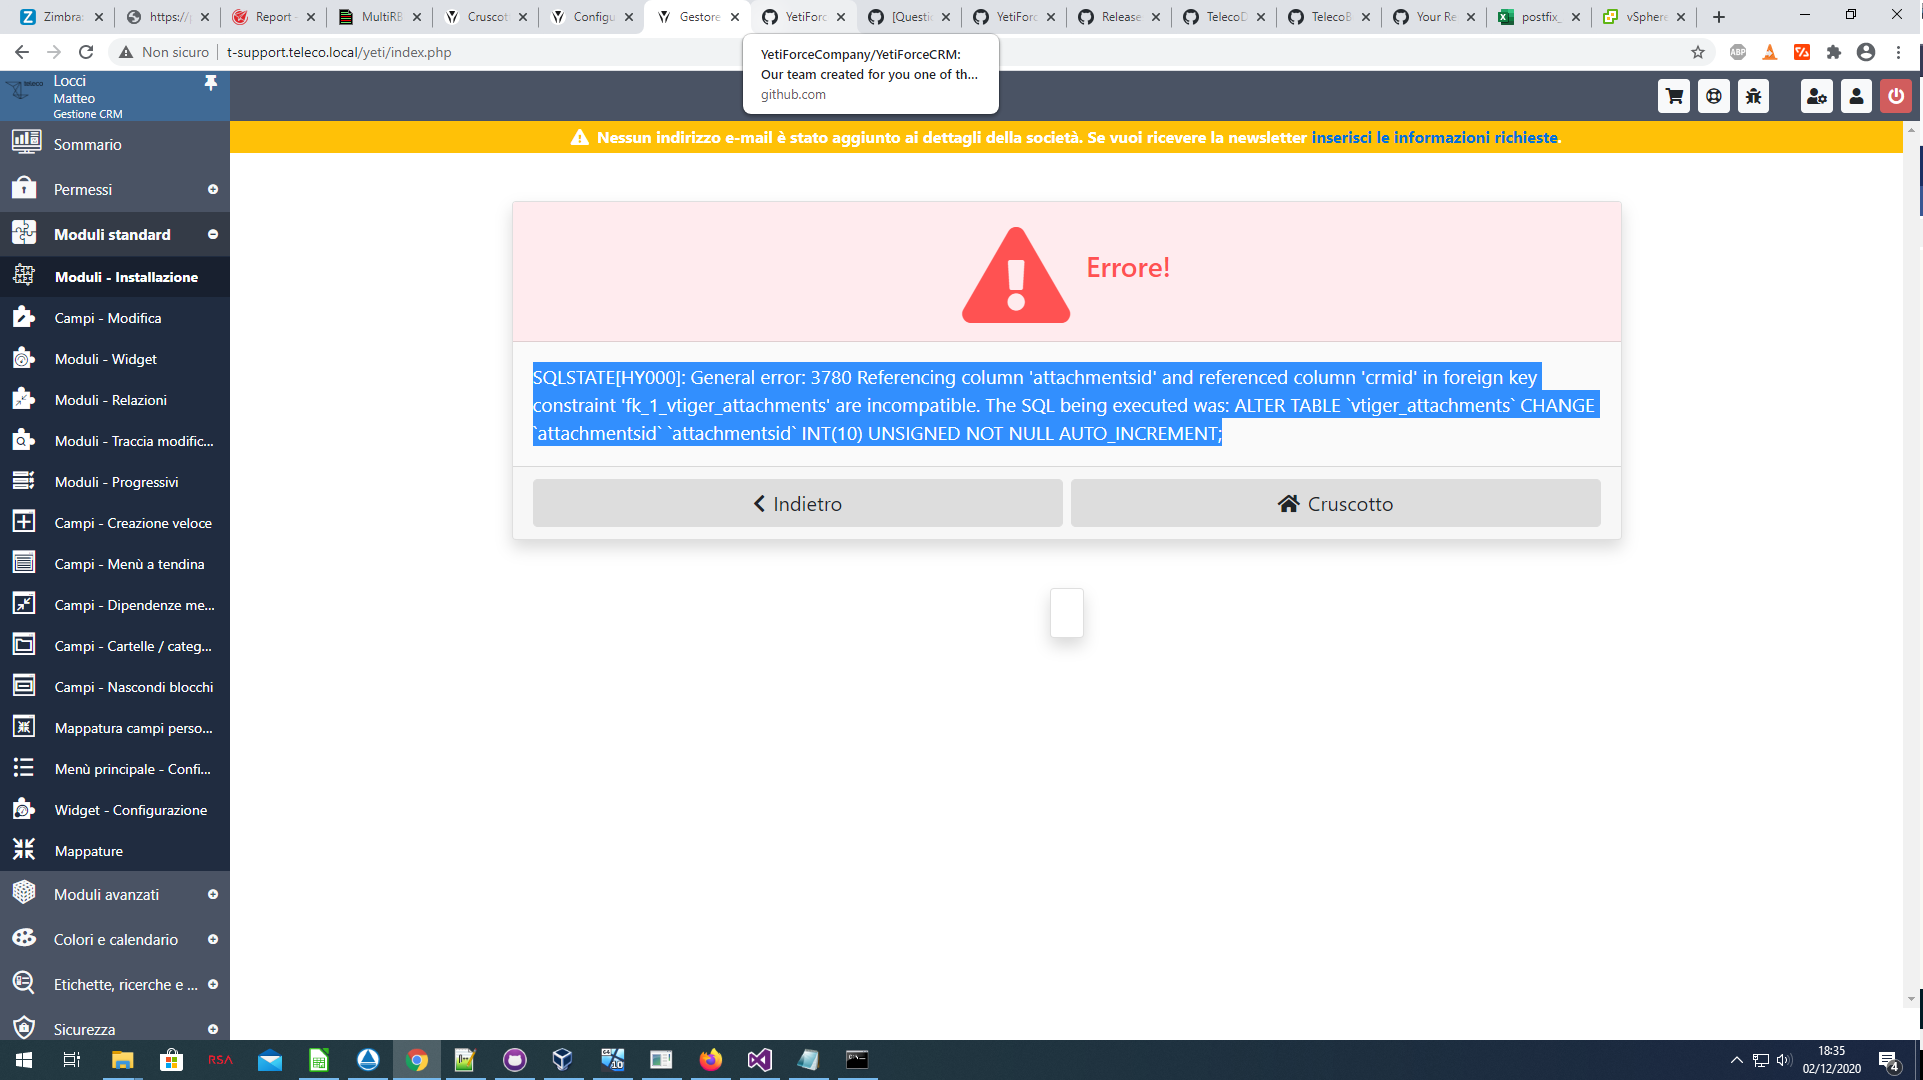Click the Chrome extensions puzzle icon
The width and height of the screenshot is (1923, 1080).
coord(1833,52)
